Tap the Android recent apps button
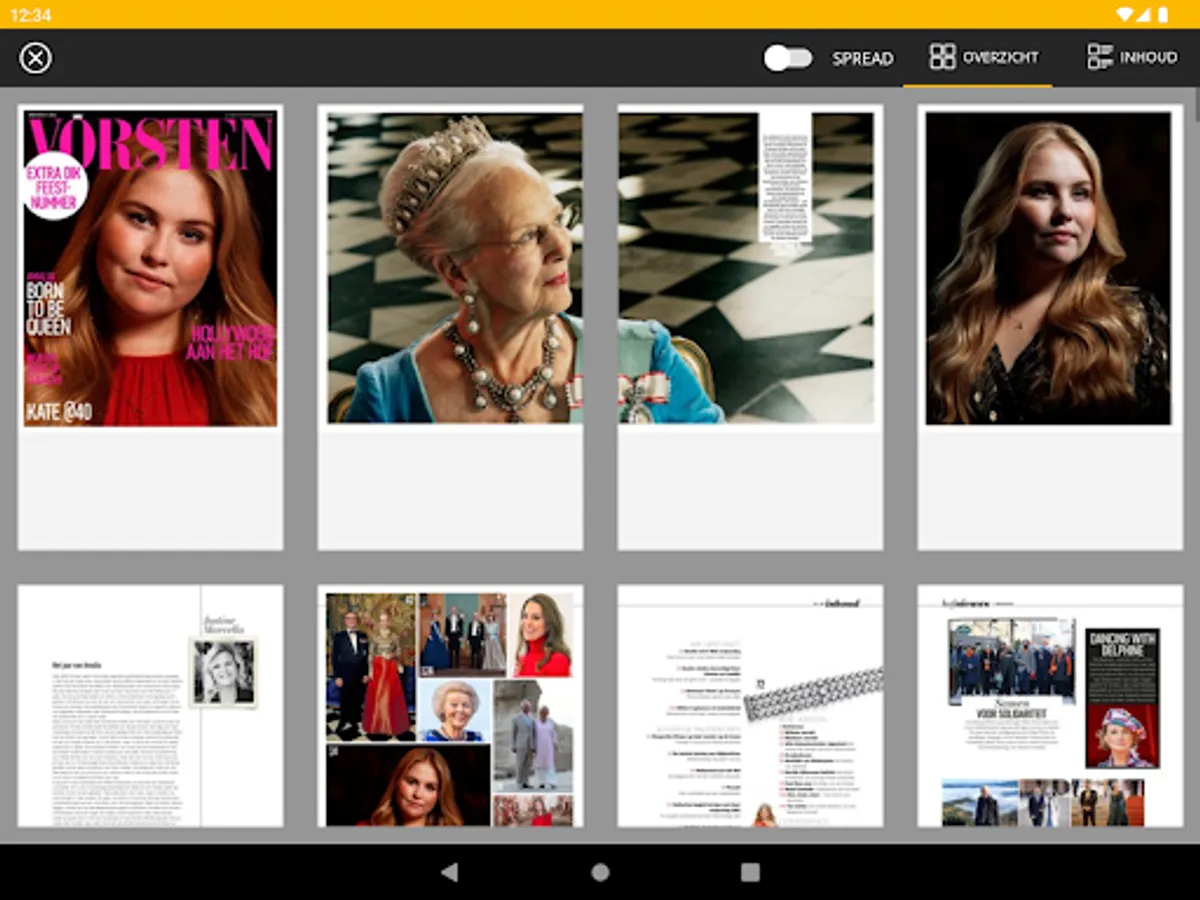Screen dimensions: 1200x900 pos(750,872)
